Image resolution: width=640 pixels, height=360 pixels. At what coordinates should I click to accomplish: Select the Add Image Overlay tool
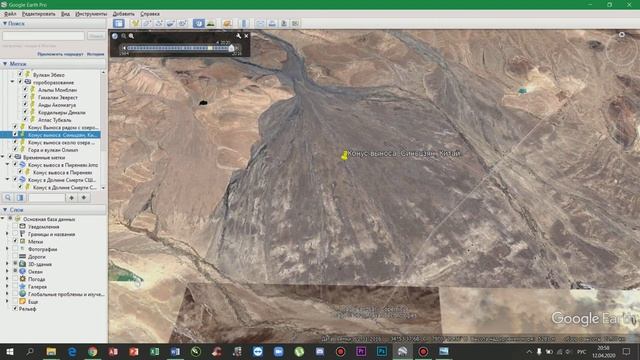(170, 24)
